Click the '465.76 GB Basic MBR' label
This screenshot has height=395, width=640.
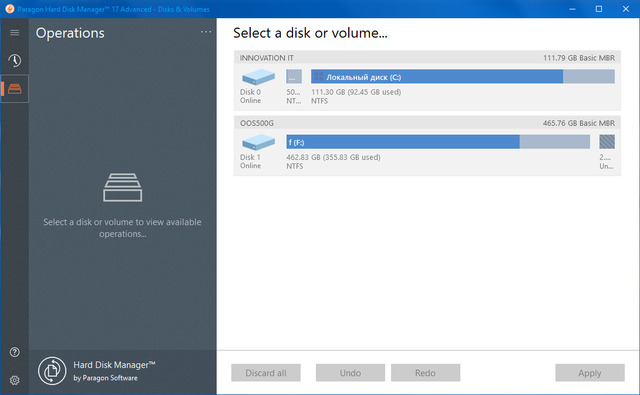tap(579, 123)
